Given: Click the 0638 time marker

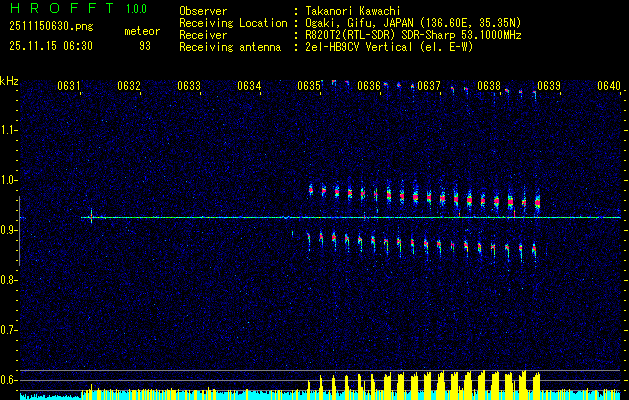Looking at the screenshot, I should (x=489, y=86).
